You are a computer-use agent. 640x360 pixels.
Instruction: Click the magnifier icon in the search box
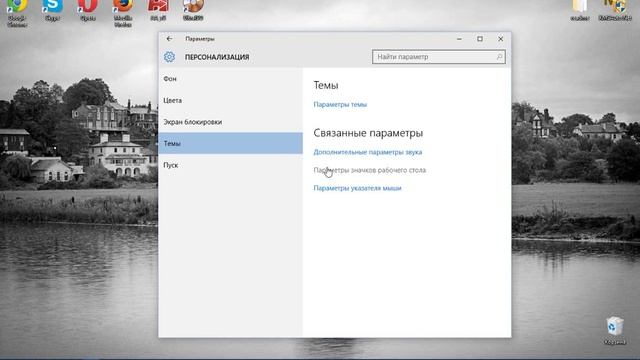tap(499, 57)
